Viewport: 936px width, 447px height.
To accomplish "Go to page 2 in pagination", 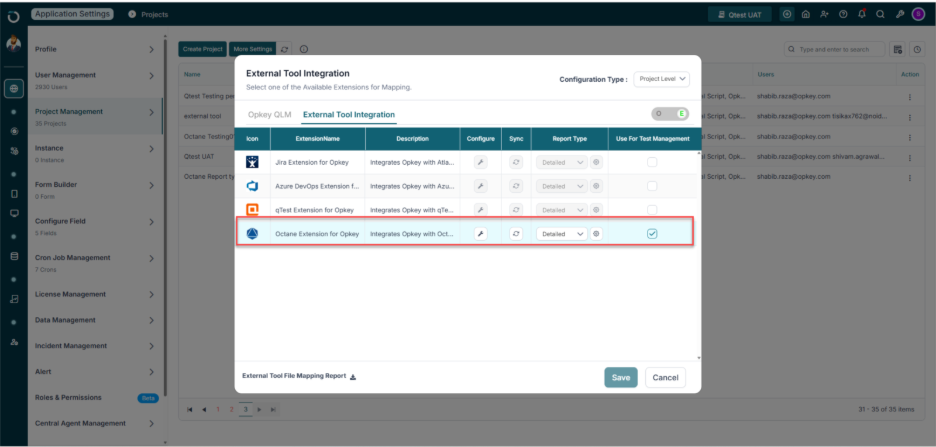I will 231,409.
